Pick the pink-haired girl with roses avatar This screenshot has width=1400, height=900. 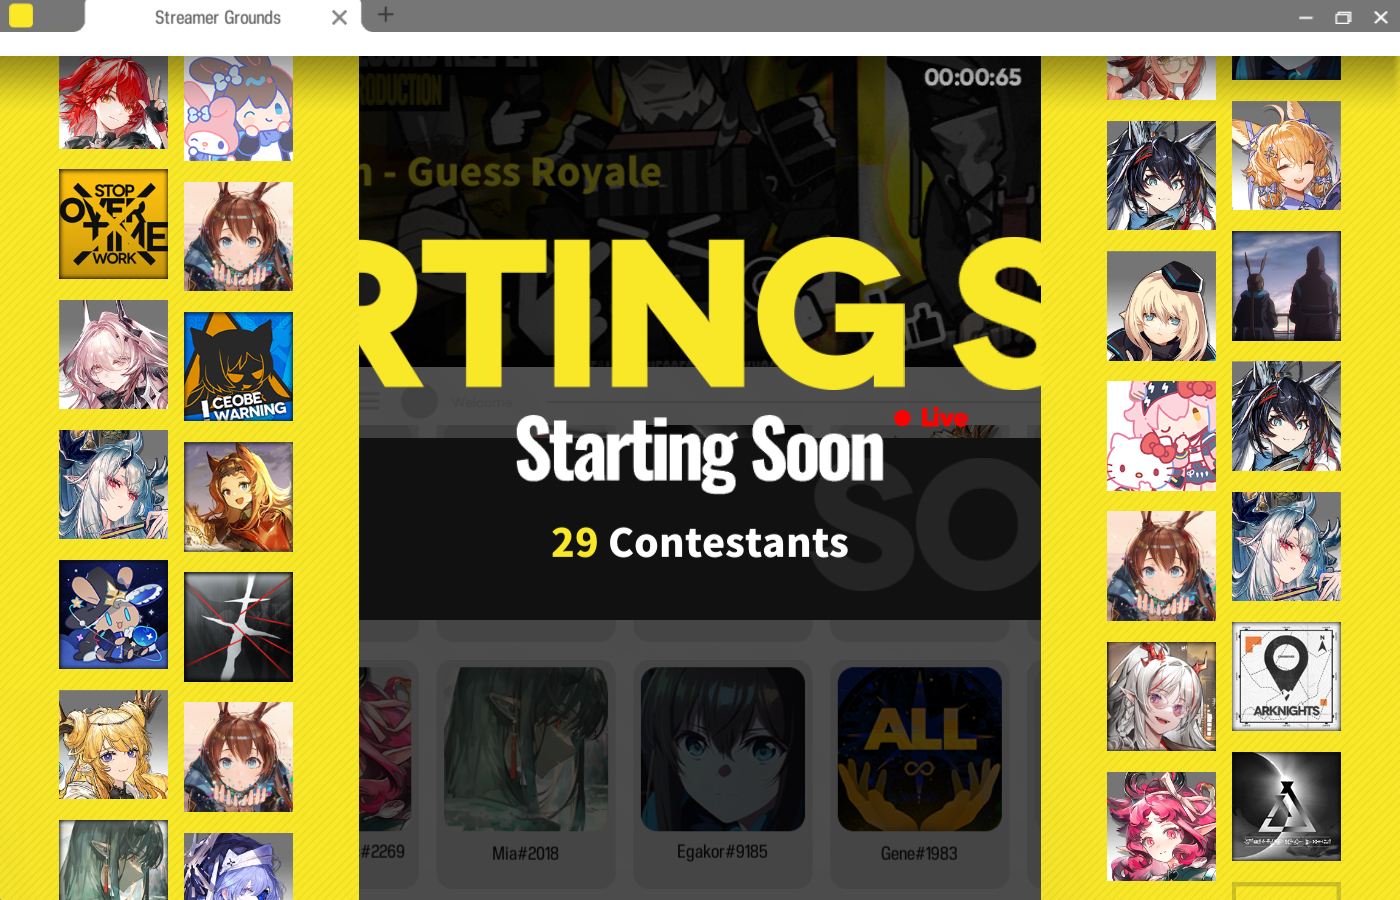point(1161,826)
